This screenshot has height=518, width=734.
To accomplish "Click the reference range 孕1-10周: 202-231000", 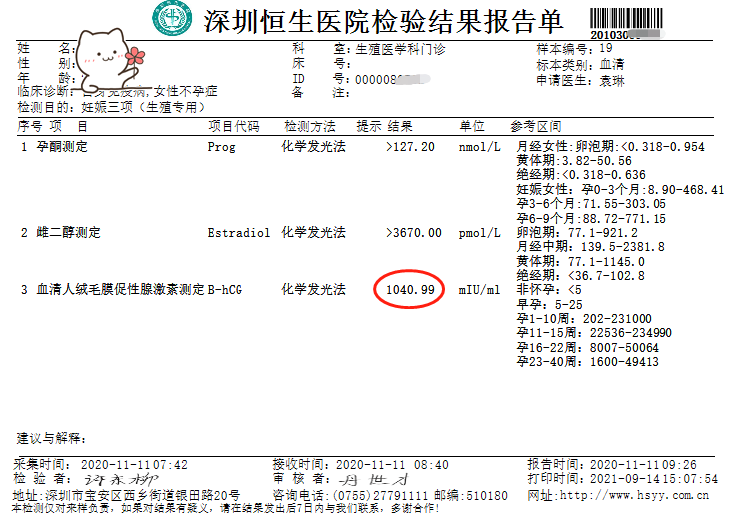I will 584,319.
